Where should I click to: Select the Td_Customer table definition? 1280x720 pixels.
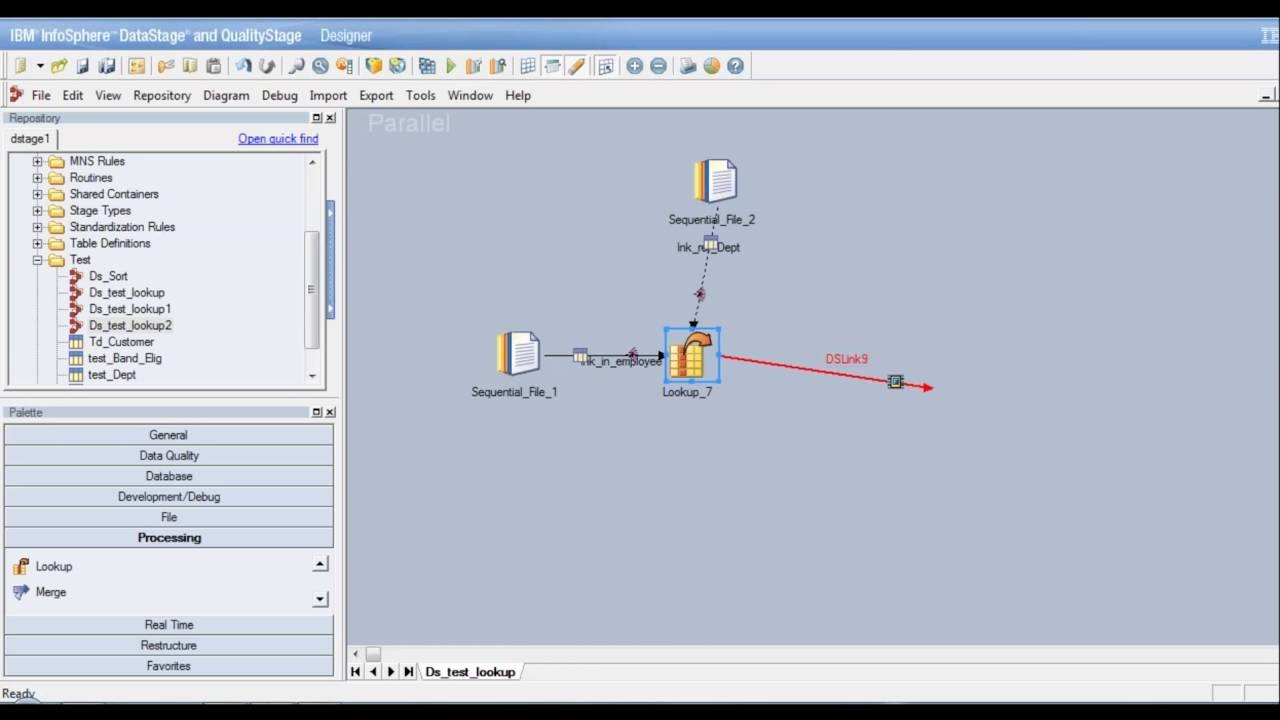pyautogui.click(x=121, y=342)
